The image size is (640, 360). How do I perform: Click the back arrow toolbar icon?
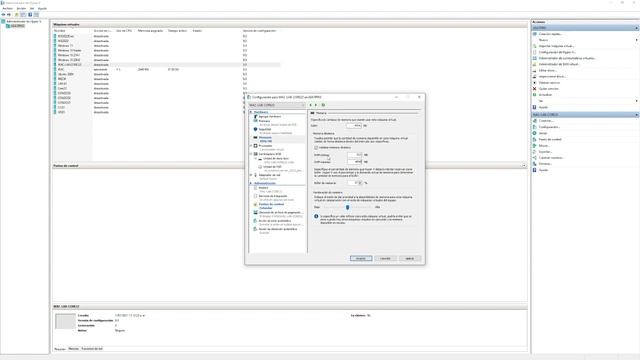(x=4, y=14)
